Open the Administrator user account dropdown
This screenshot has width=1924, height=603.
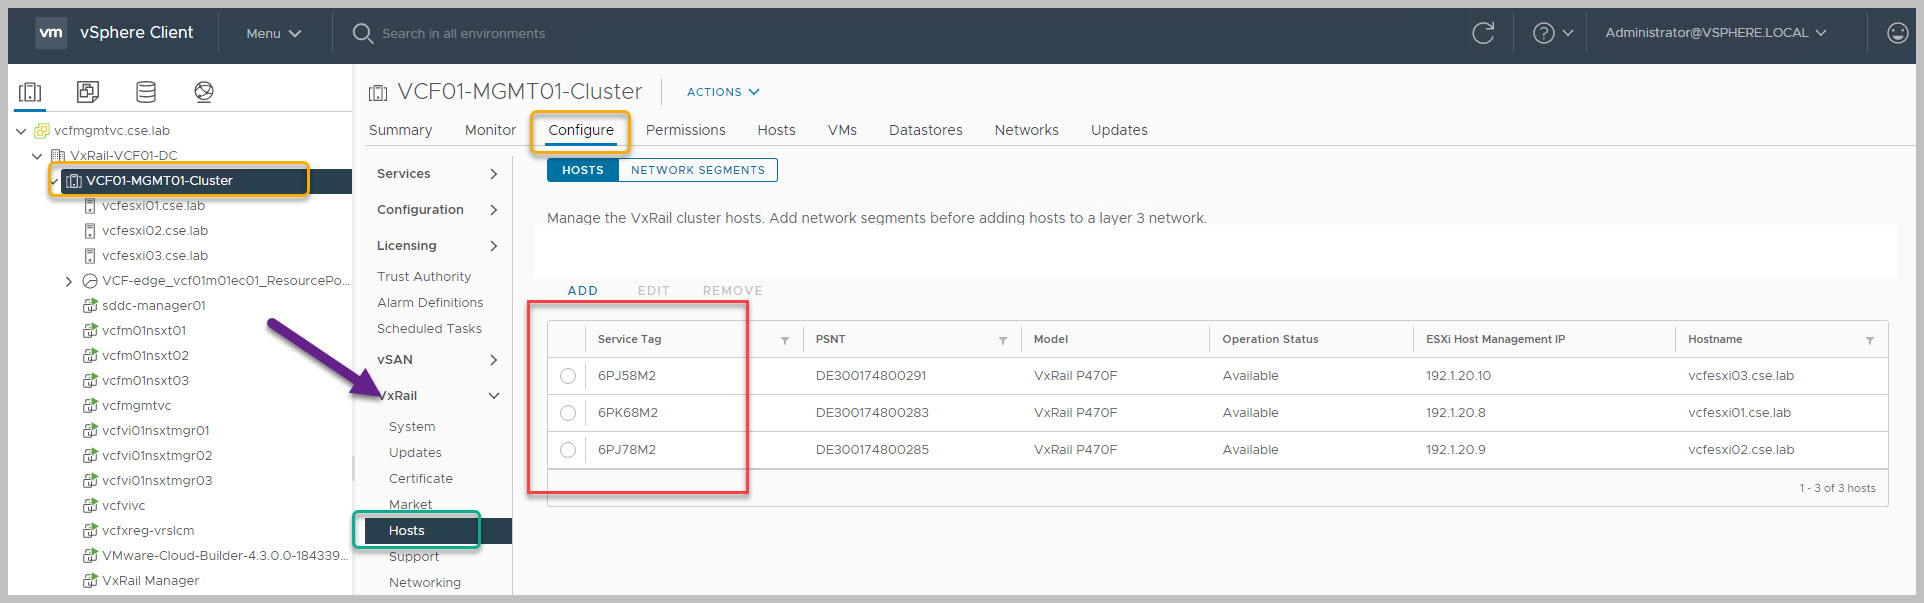1715,33
